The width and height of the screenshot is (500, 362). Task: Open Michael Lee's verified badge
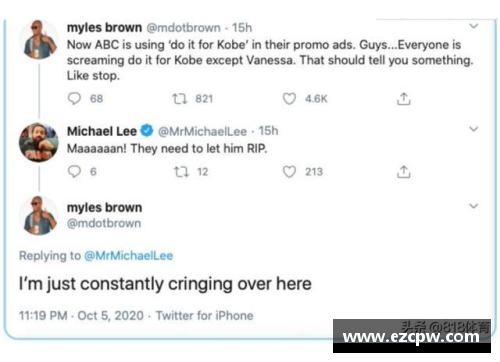point(147,131)
